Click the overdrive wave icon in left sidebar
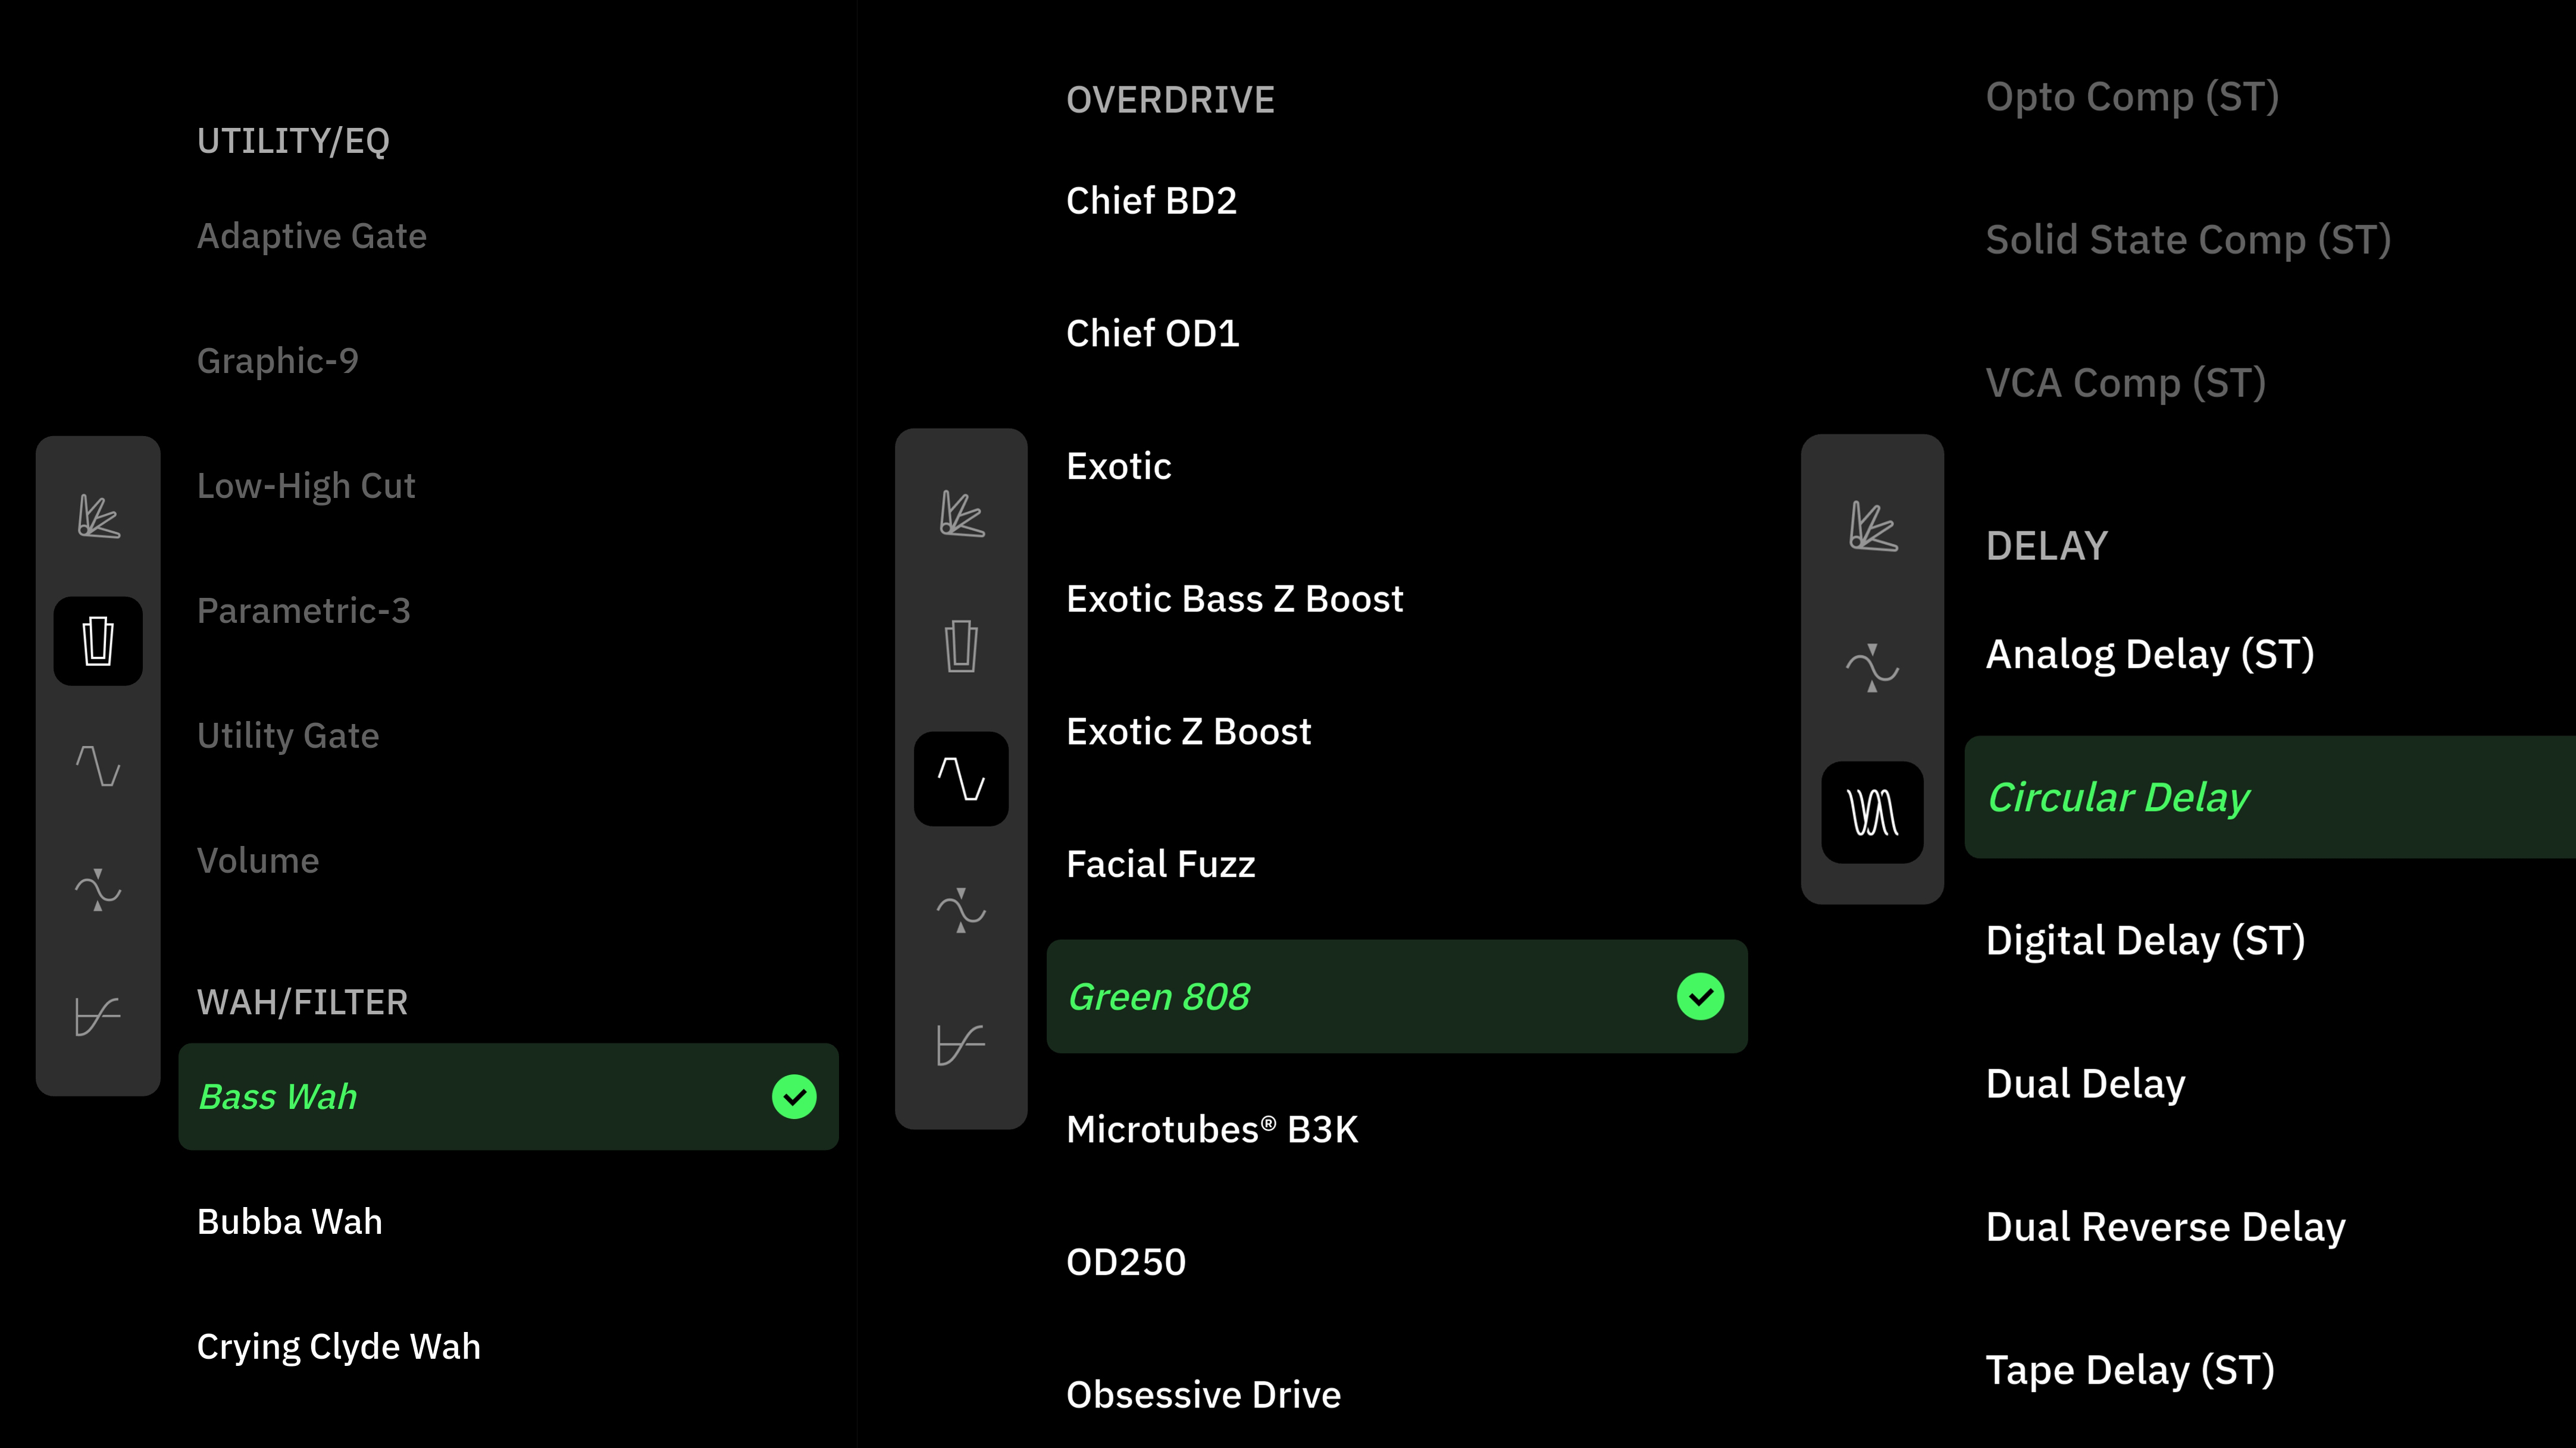Screen dimensions: 2576x1448 coord(98,766)
